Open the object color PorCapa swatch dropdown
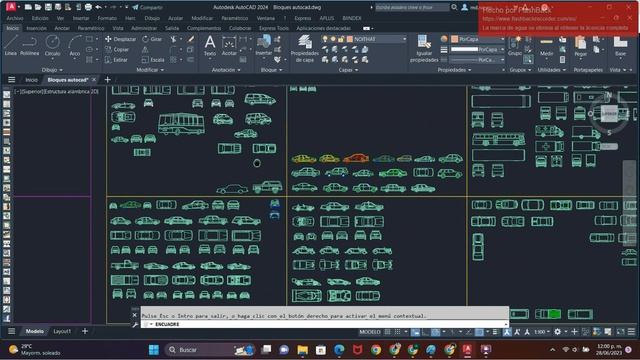640x360 pixels. point(478,39)
